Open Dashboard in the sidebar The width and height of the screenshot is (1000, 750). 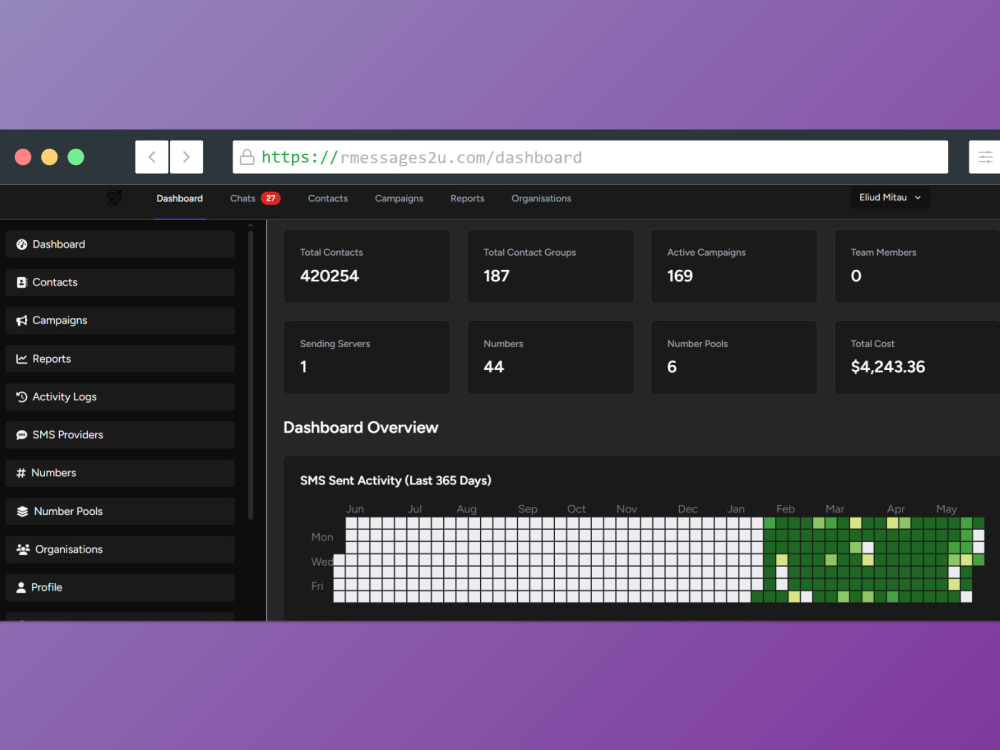120,244
